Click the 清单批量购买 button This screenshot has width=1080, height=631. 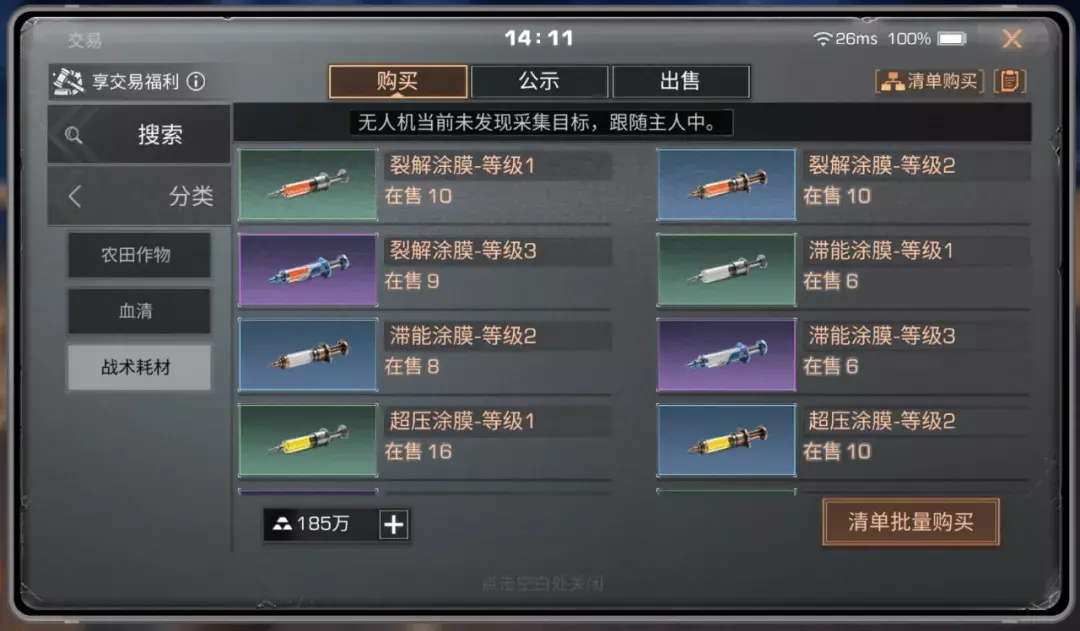(x=911, y=522)
